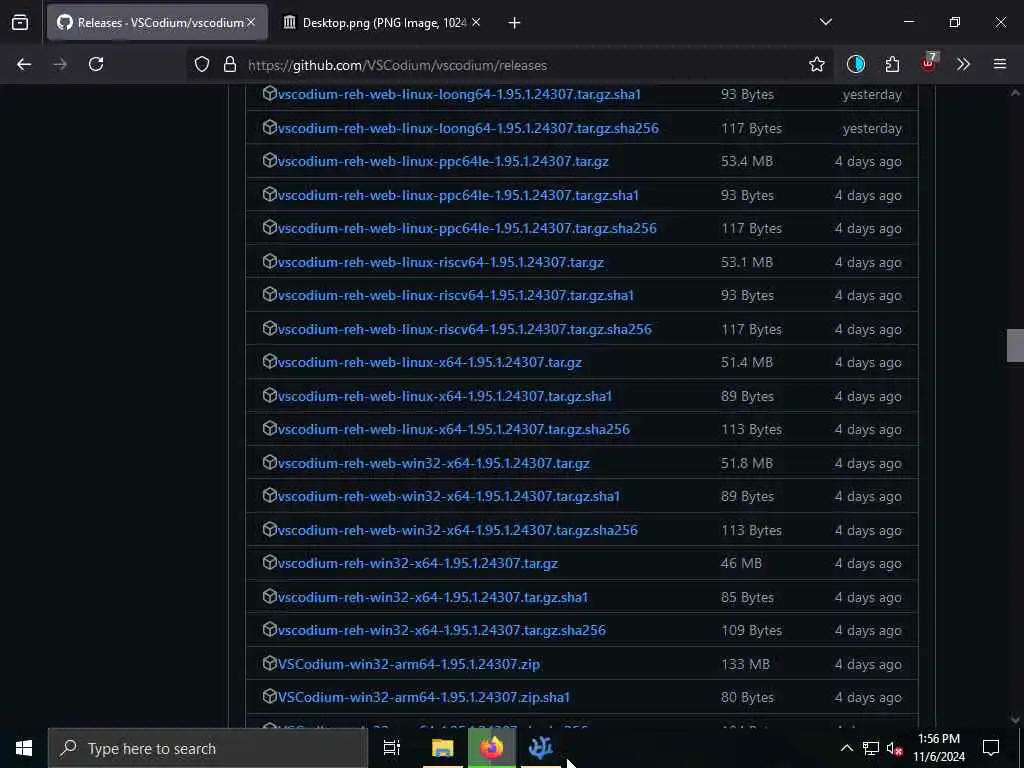
Task: Download reh-web-linux-x64 tar.gz archive
Action: point(430,362)
